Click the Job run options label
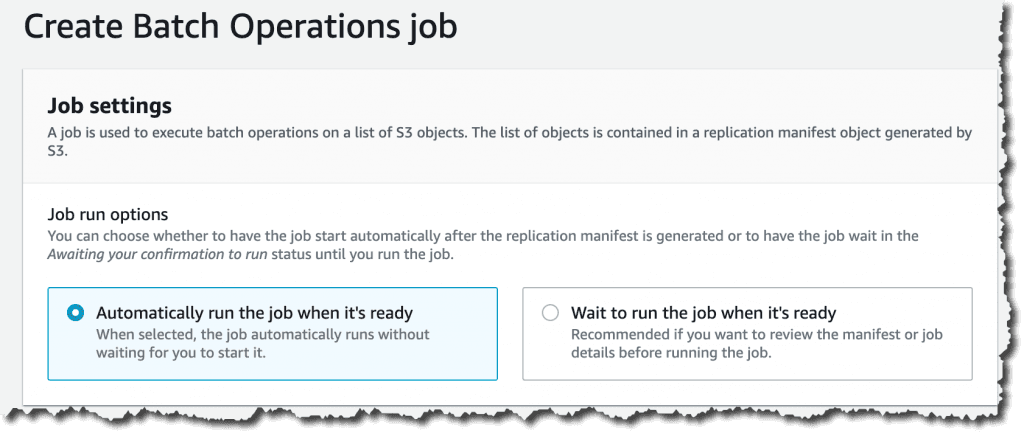Viewport: 1024px width, 433px height. 108,214
